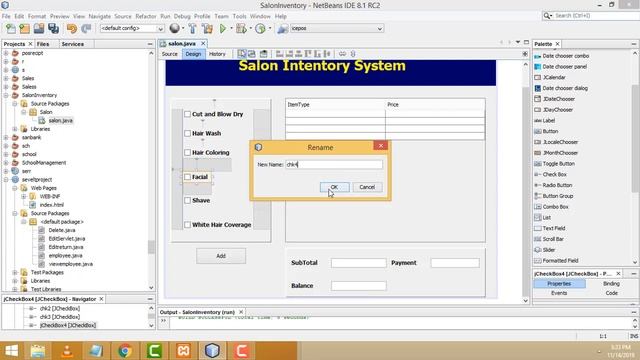The image size is (640, 360).
Task: Click the SubTotal text field
Action: pyautogui.click(x=358, y=263)
